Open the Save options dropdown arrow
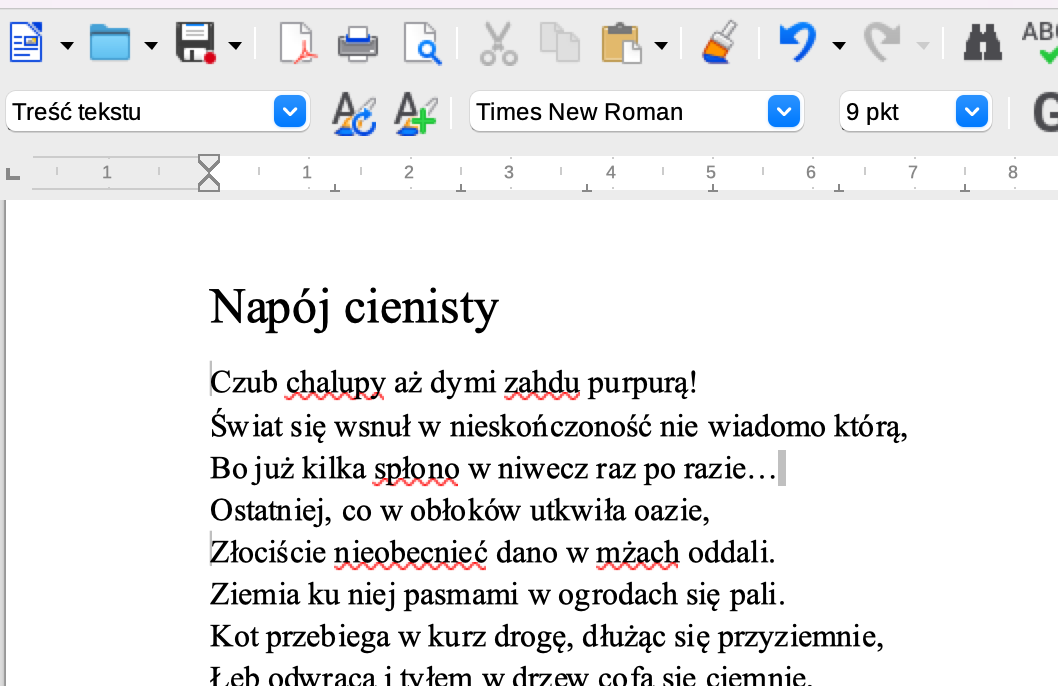The image size is (1058, 686). 235,46
